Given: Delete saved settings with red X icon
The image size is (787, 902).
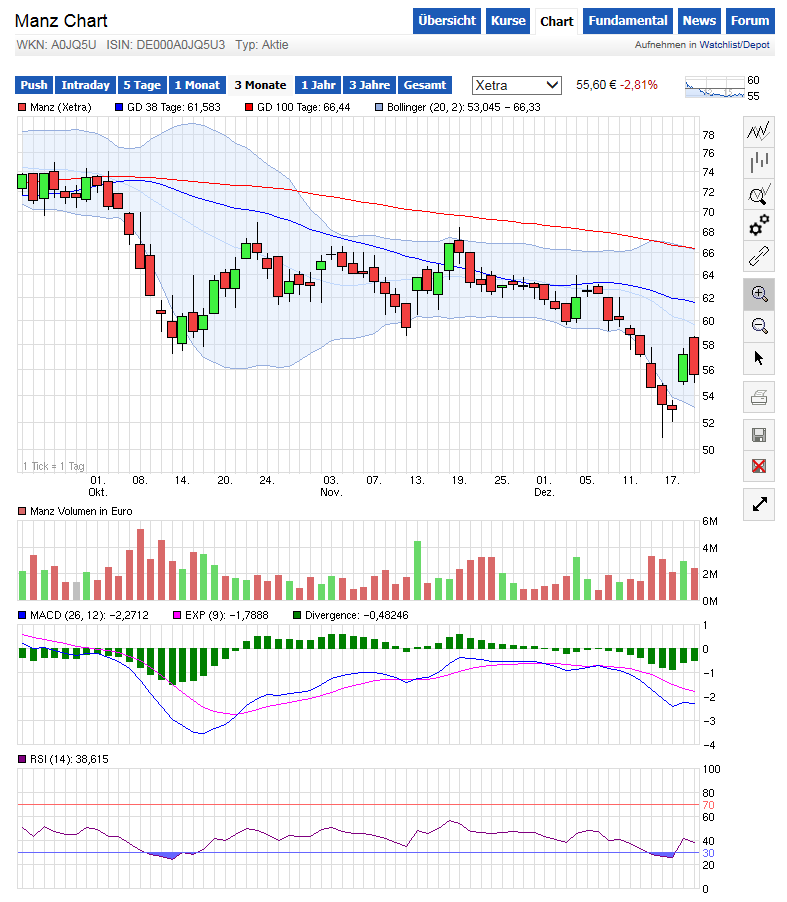Looking at the screenshot, I should [x=759, y=466].
